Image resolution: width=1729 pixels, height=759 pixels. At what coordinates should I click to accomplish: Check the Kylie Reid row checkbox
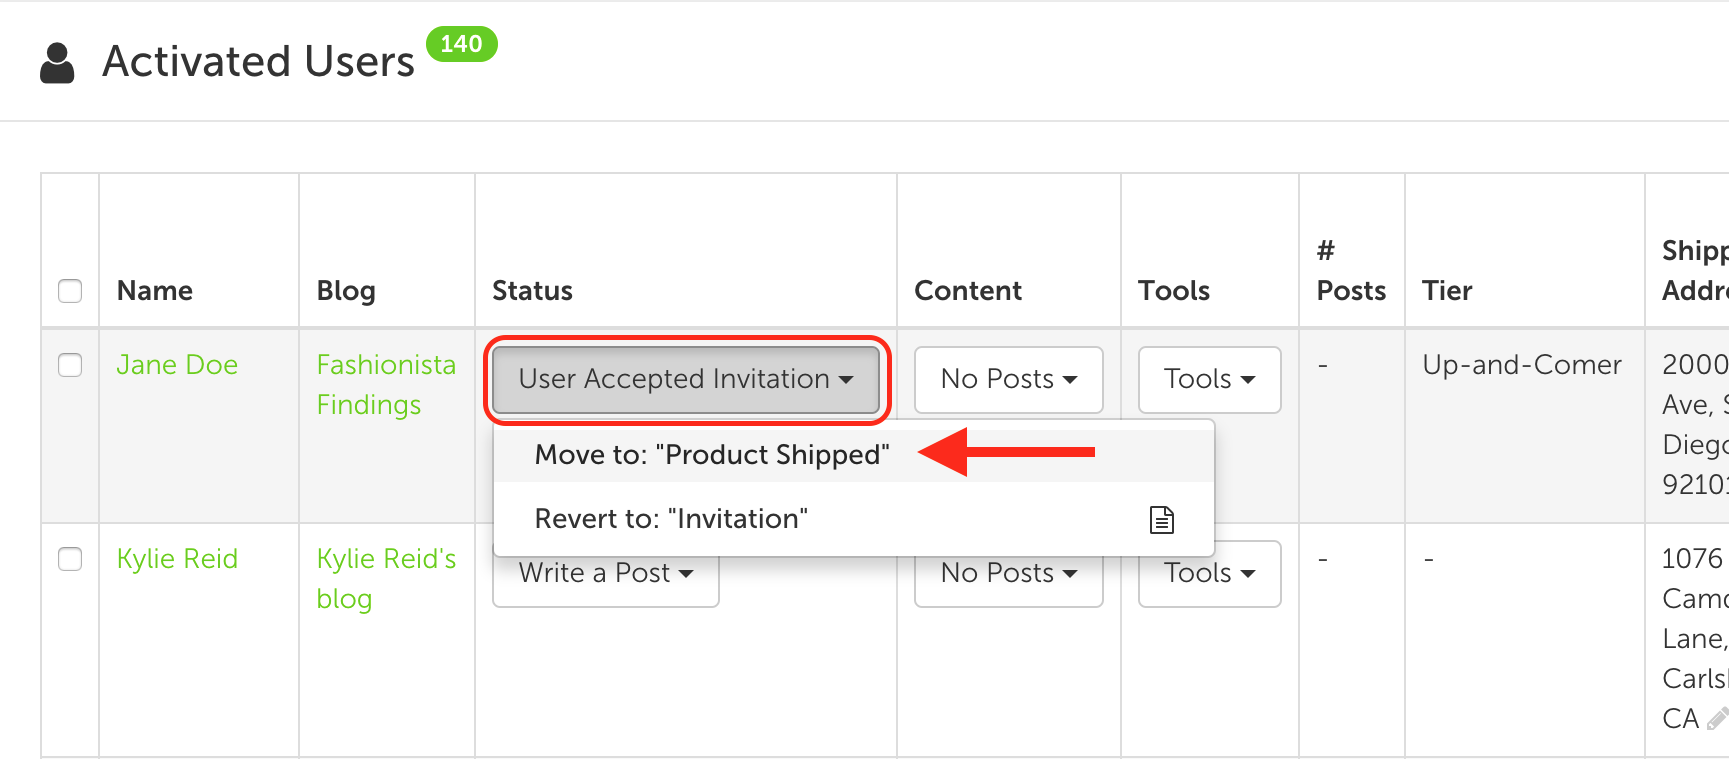tap(70, 559)
